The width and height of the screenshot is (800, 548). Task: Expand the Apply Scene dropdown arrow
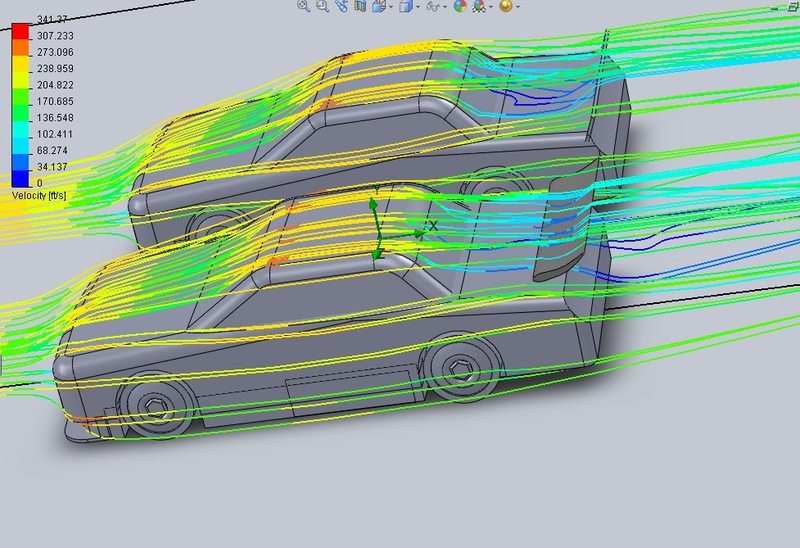point(491,7)
